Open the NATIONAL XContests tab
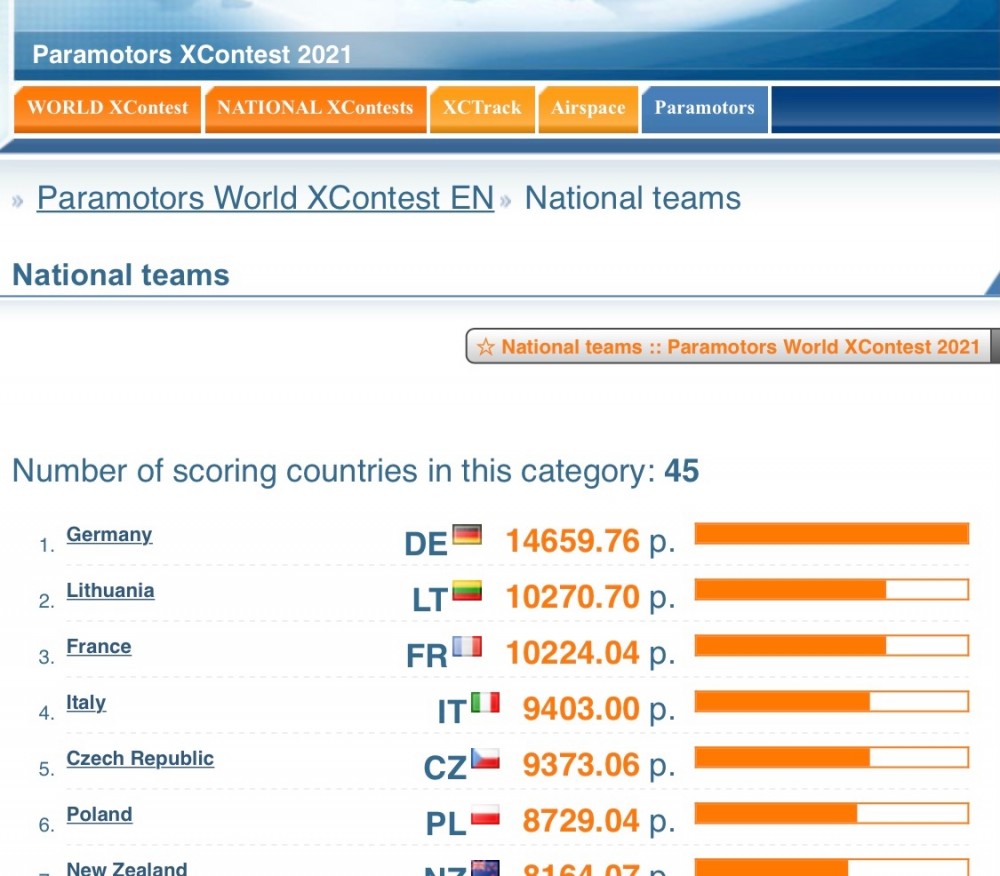Viewport: 1000px width, 876px height. pos(315,109)
